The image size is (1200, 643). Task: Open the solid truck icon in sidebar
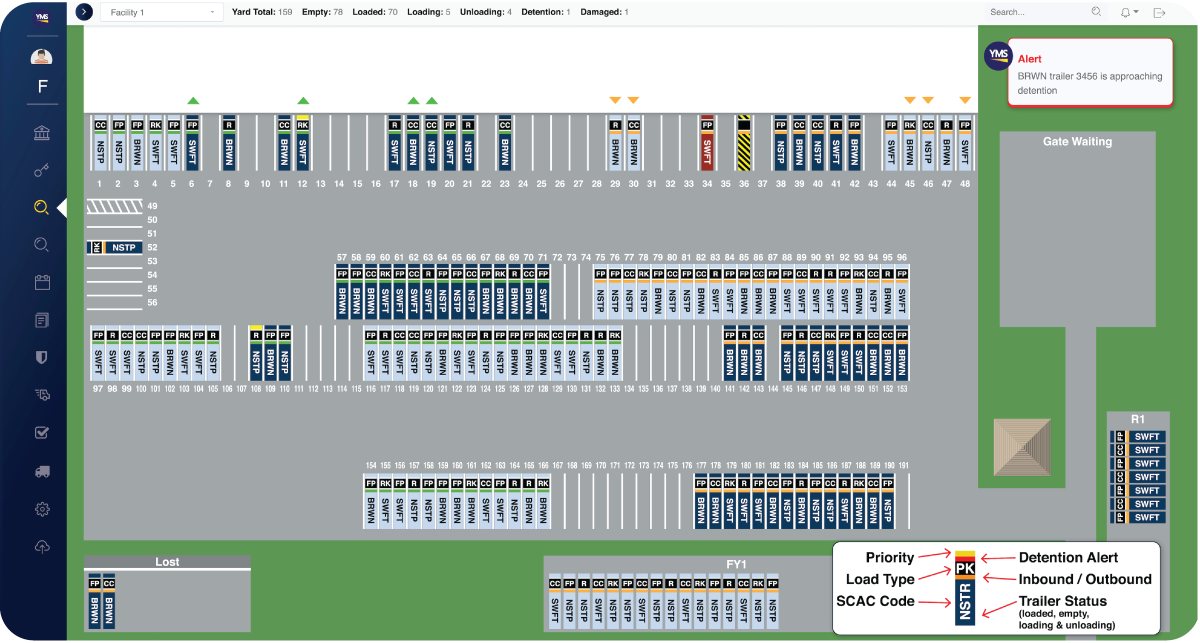(x=42, y=471)
